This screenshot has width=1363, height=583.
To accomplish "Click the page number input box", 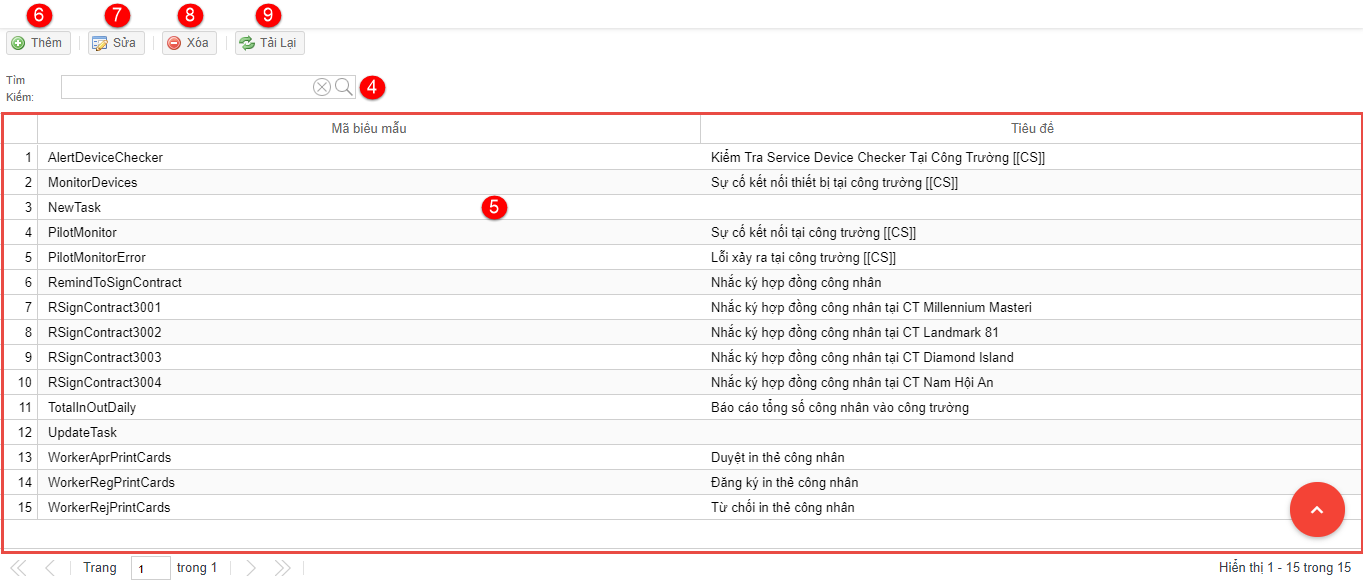I will coord(151,568).
